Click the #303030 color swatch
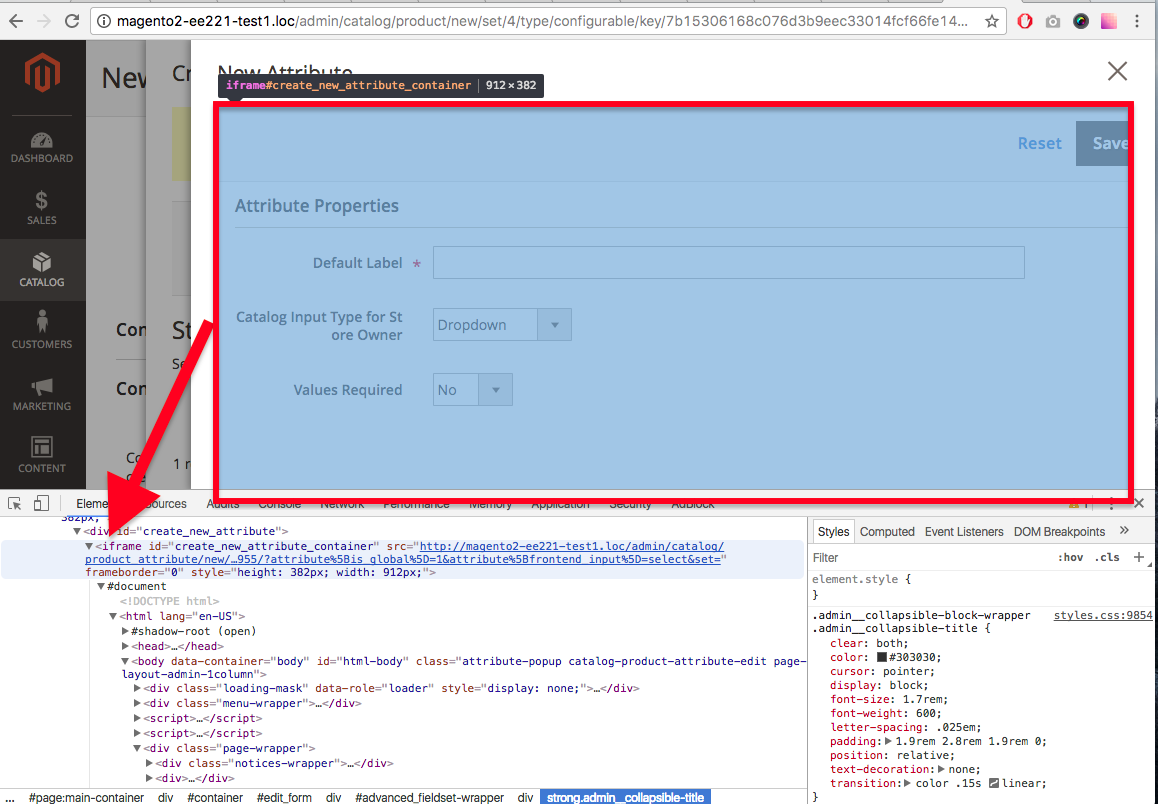The image size is (1158, 804). tap(882, 657)
